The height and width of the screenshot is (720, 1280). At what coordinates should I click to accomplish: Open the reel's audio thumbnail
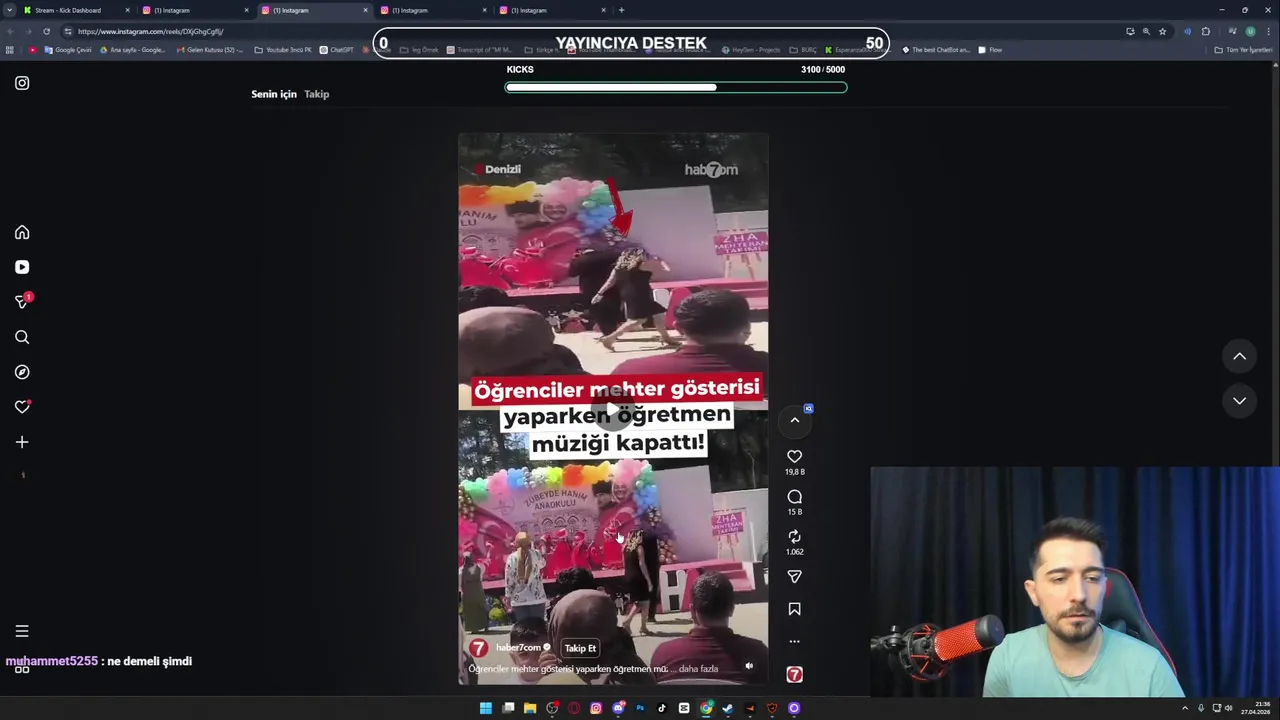794,675
